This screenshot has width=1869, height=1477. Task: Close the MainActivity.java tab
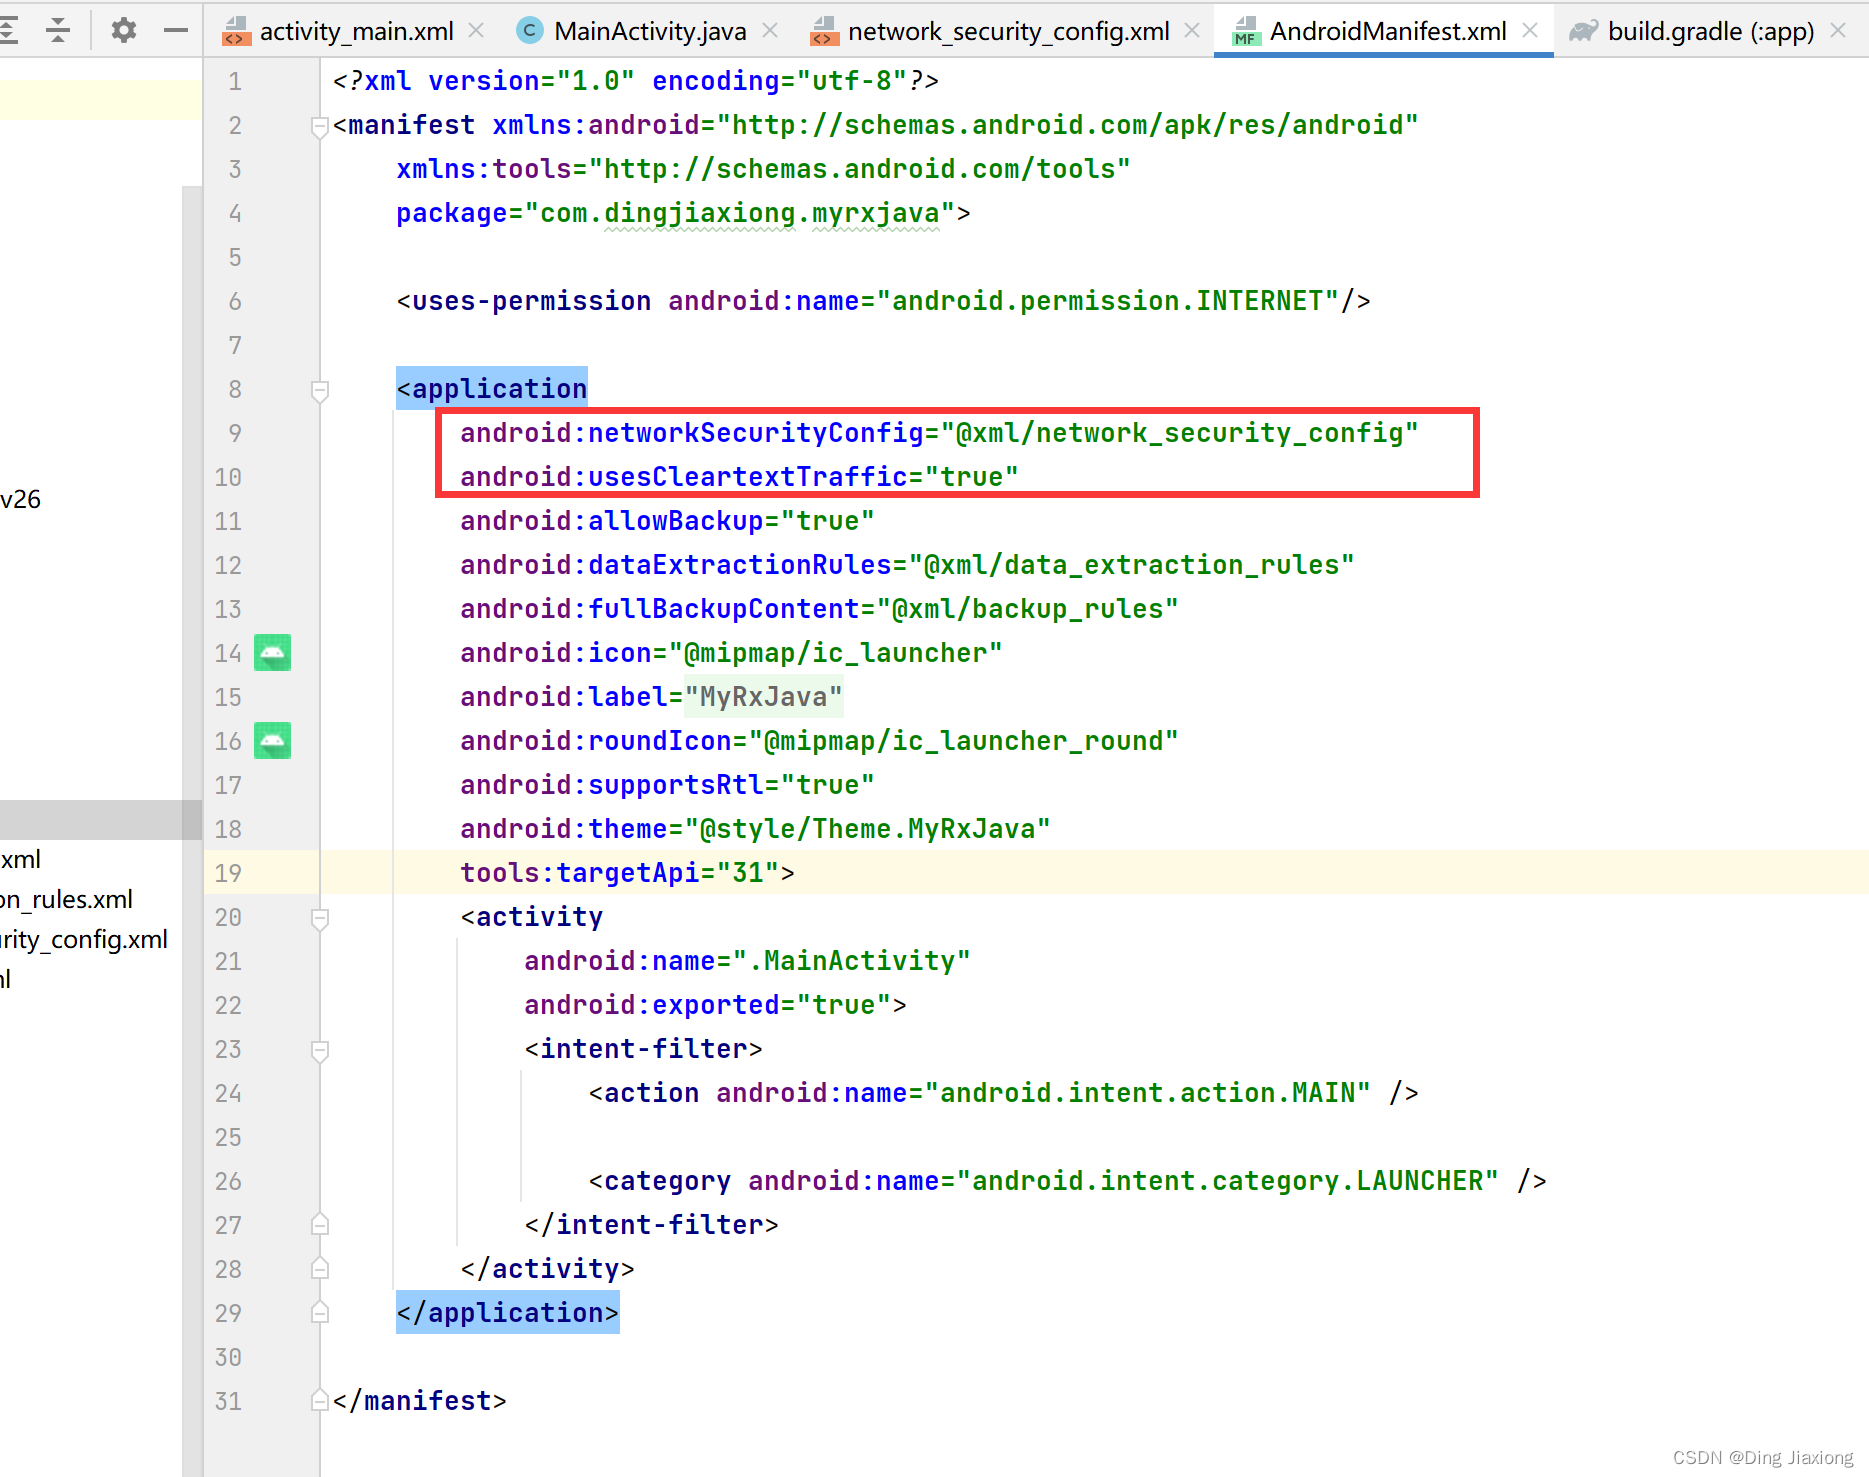coord(770,31)
